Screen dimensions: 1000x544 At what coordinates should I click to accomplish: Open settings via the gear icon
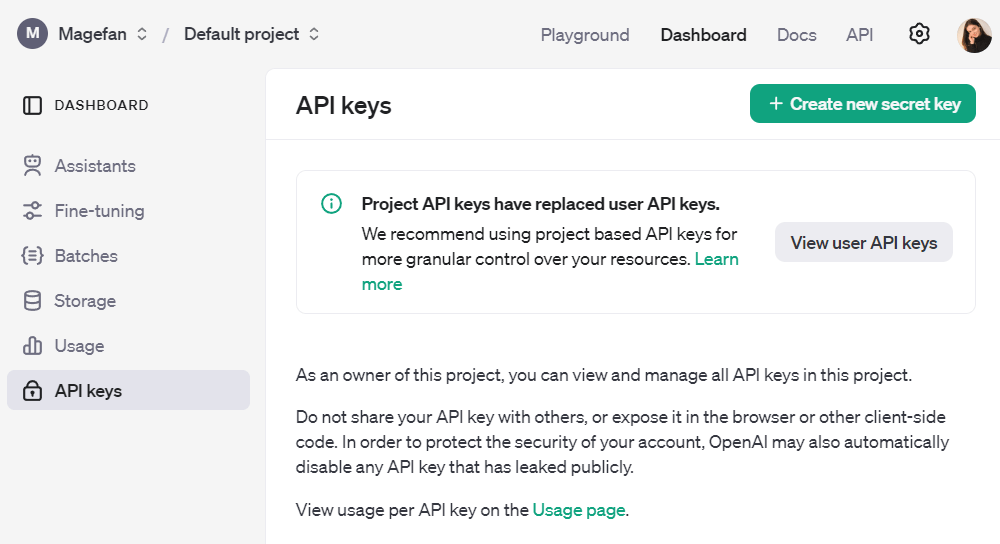pos(919,34)
